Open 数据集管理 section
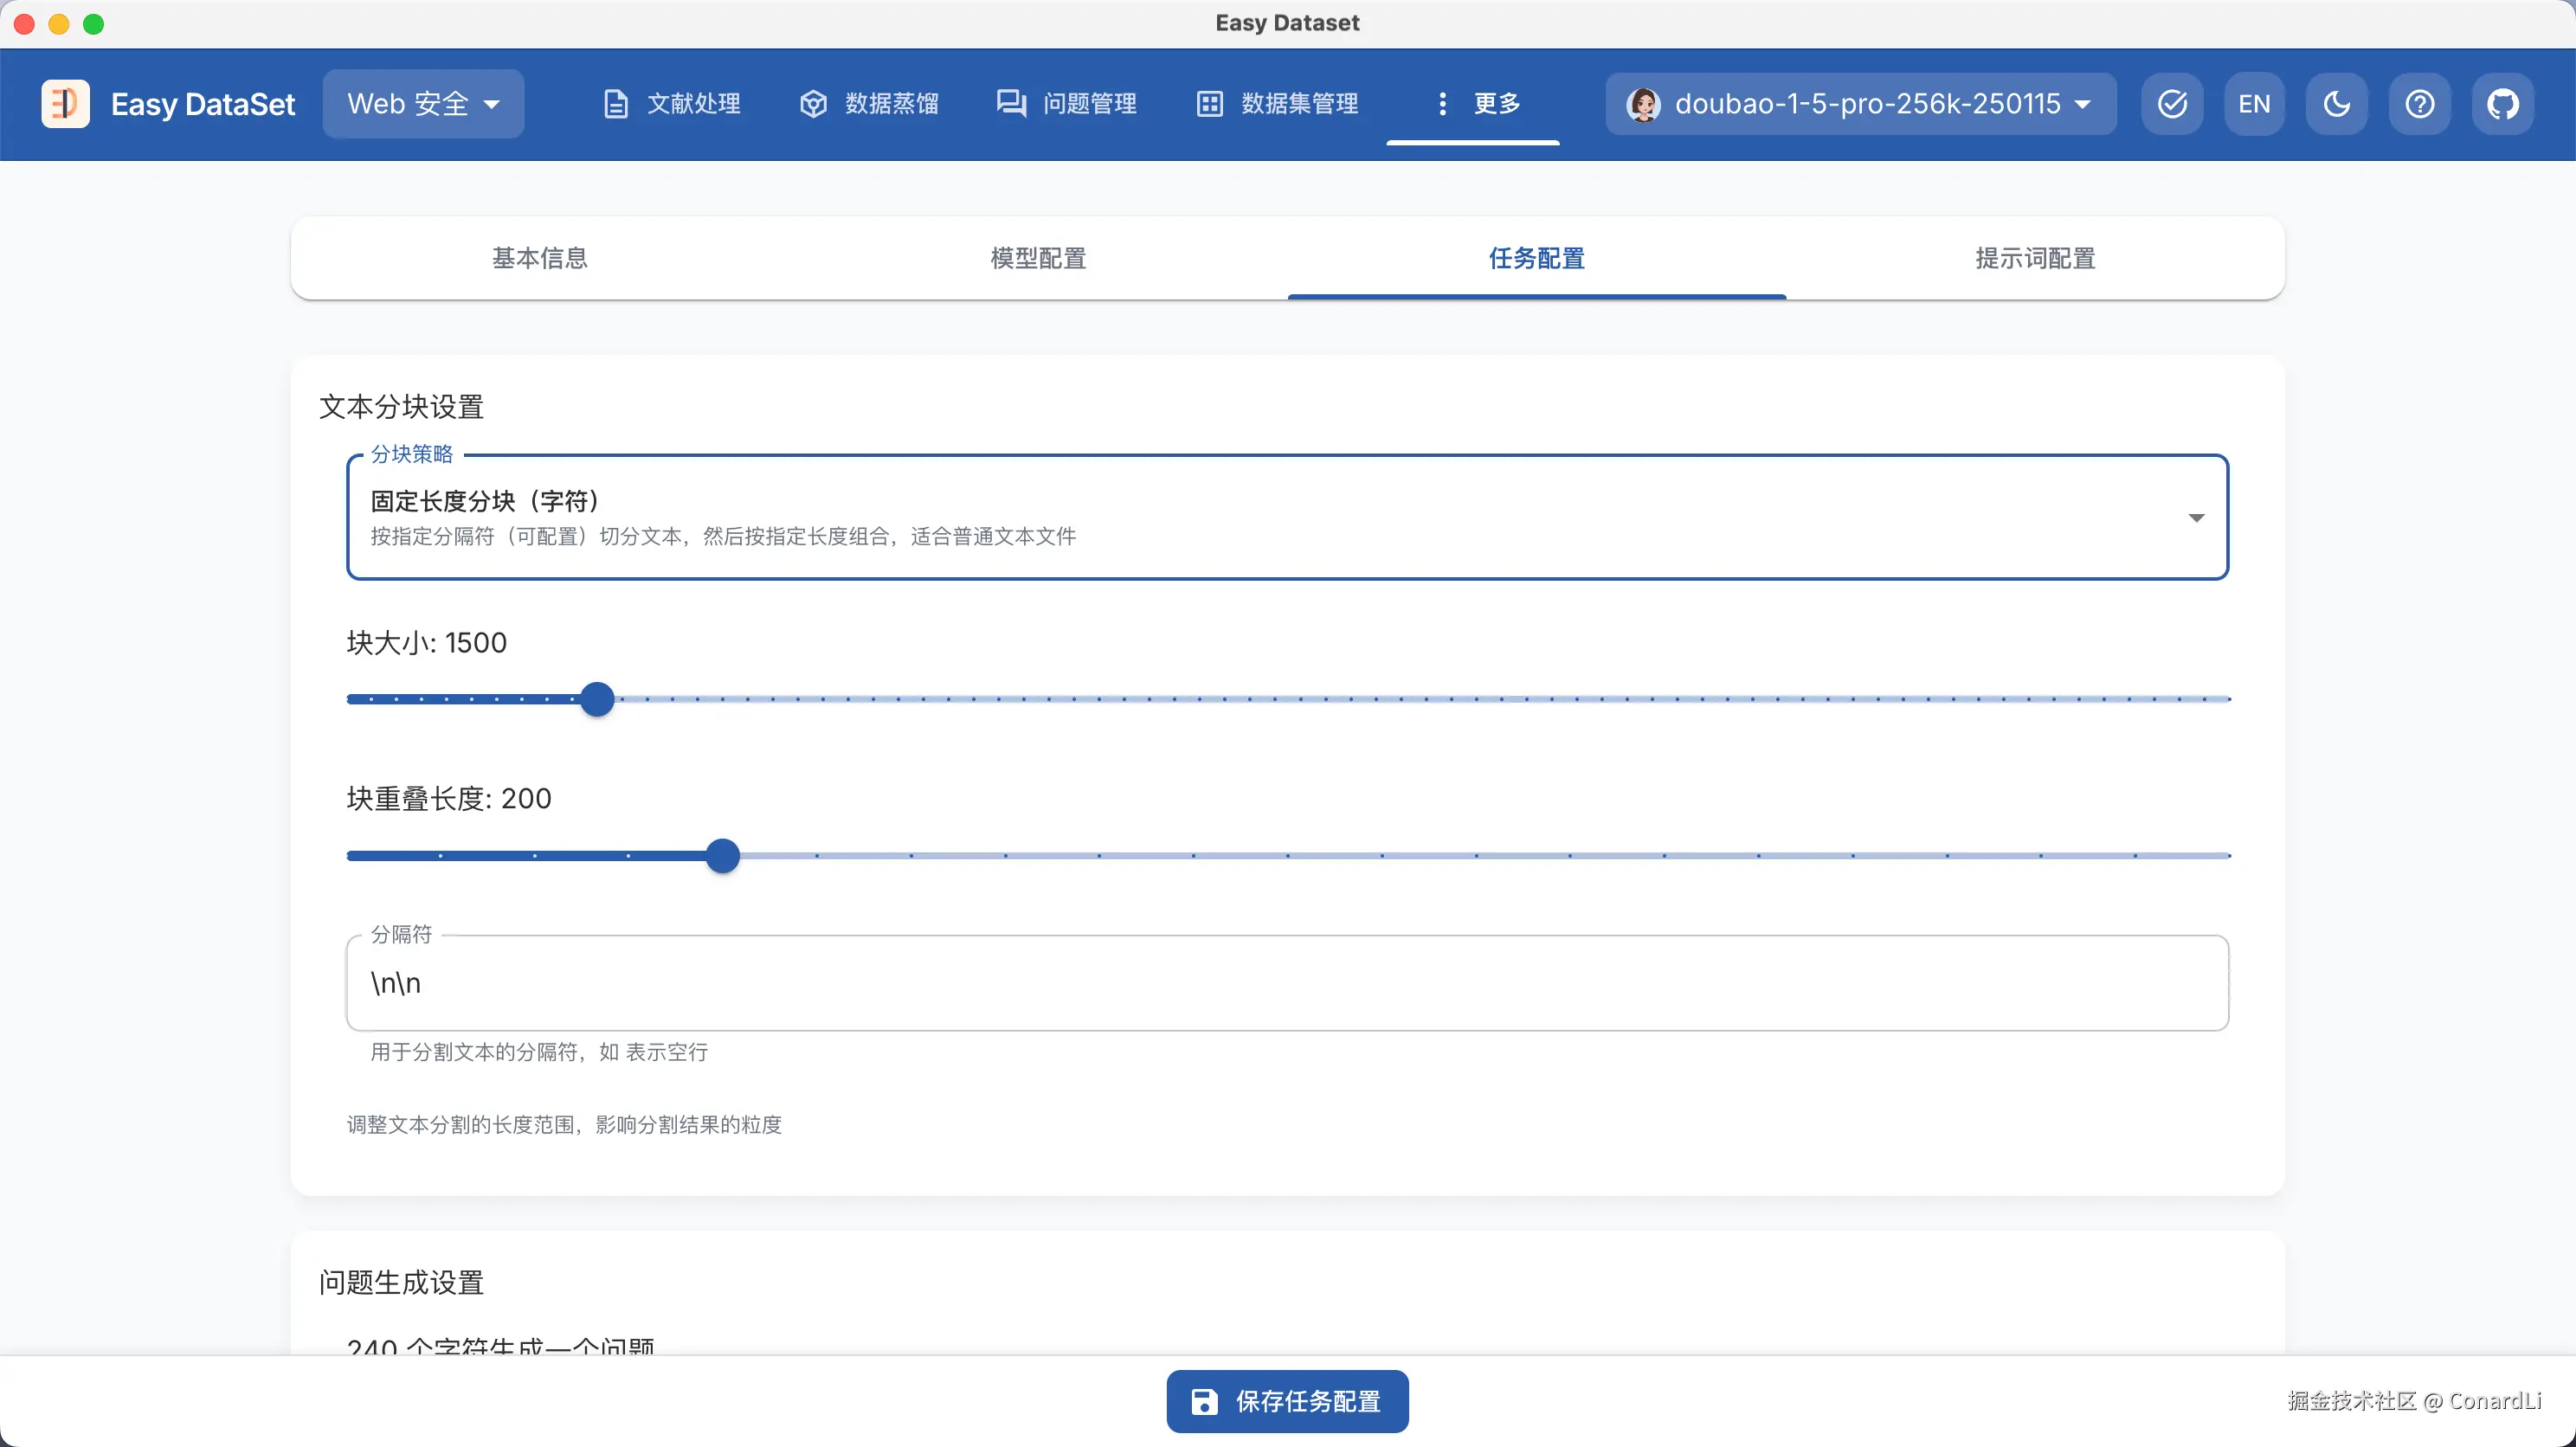2576x1447 pixels. [1277, 103]
